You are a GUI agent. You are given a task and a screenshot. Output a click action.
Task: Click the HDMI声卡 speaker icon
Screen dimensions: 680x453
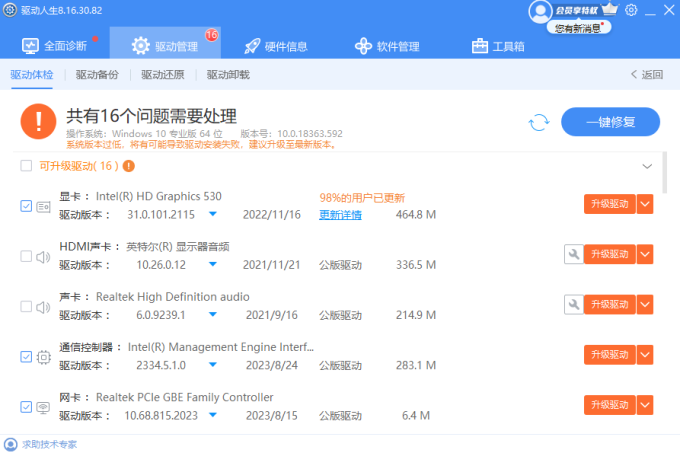[43, 257]
